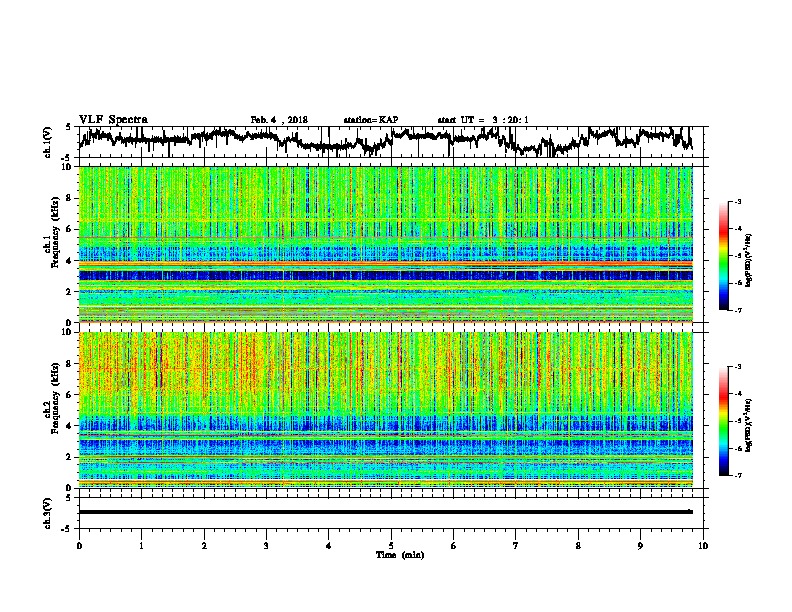This screenshot has width=792, height=612.
Task: Select the "start UT = 3:20:1" text
Action: tap(482, 120)
